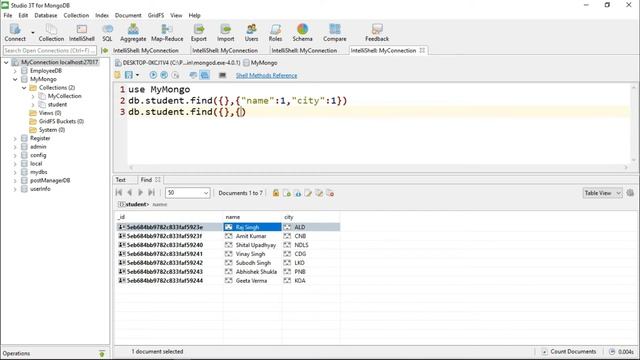Click the highlighted editor layout icon

click(204, 75)
